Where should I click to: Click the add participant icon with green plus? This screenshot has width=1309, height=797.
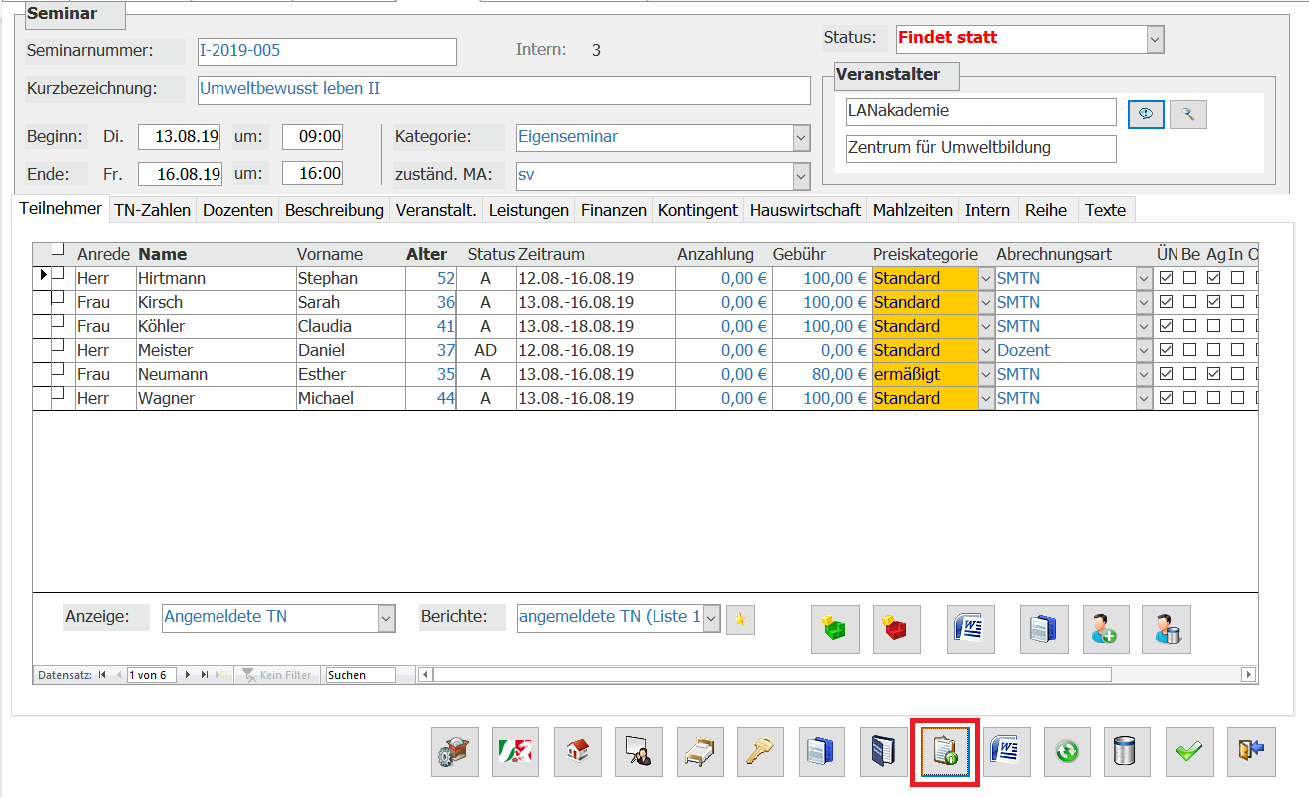pos(1105,629)
